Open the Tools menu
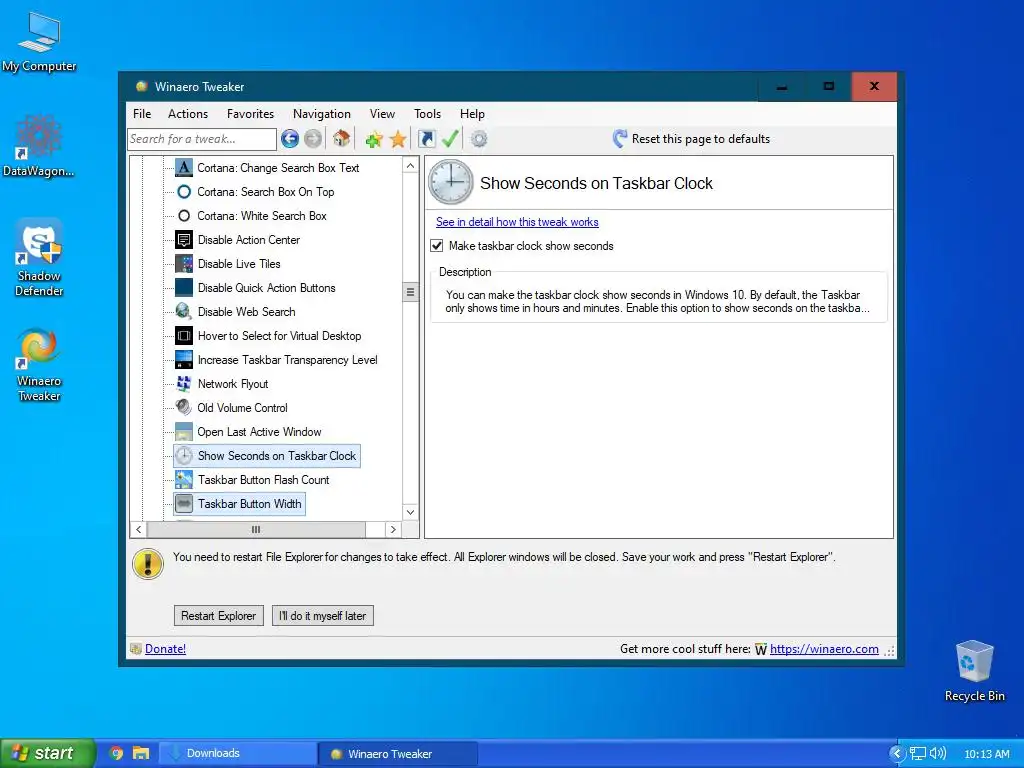 [x=427, y=114]
